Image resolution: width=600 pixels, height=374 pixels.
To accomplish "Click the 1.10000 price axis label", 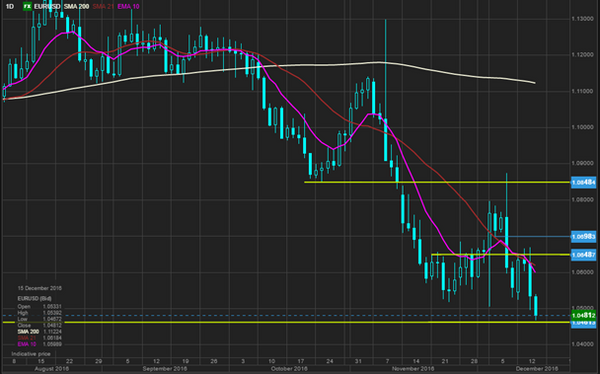I will (x=582, y=127).
